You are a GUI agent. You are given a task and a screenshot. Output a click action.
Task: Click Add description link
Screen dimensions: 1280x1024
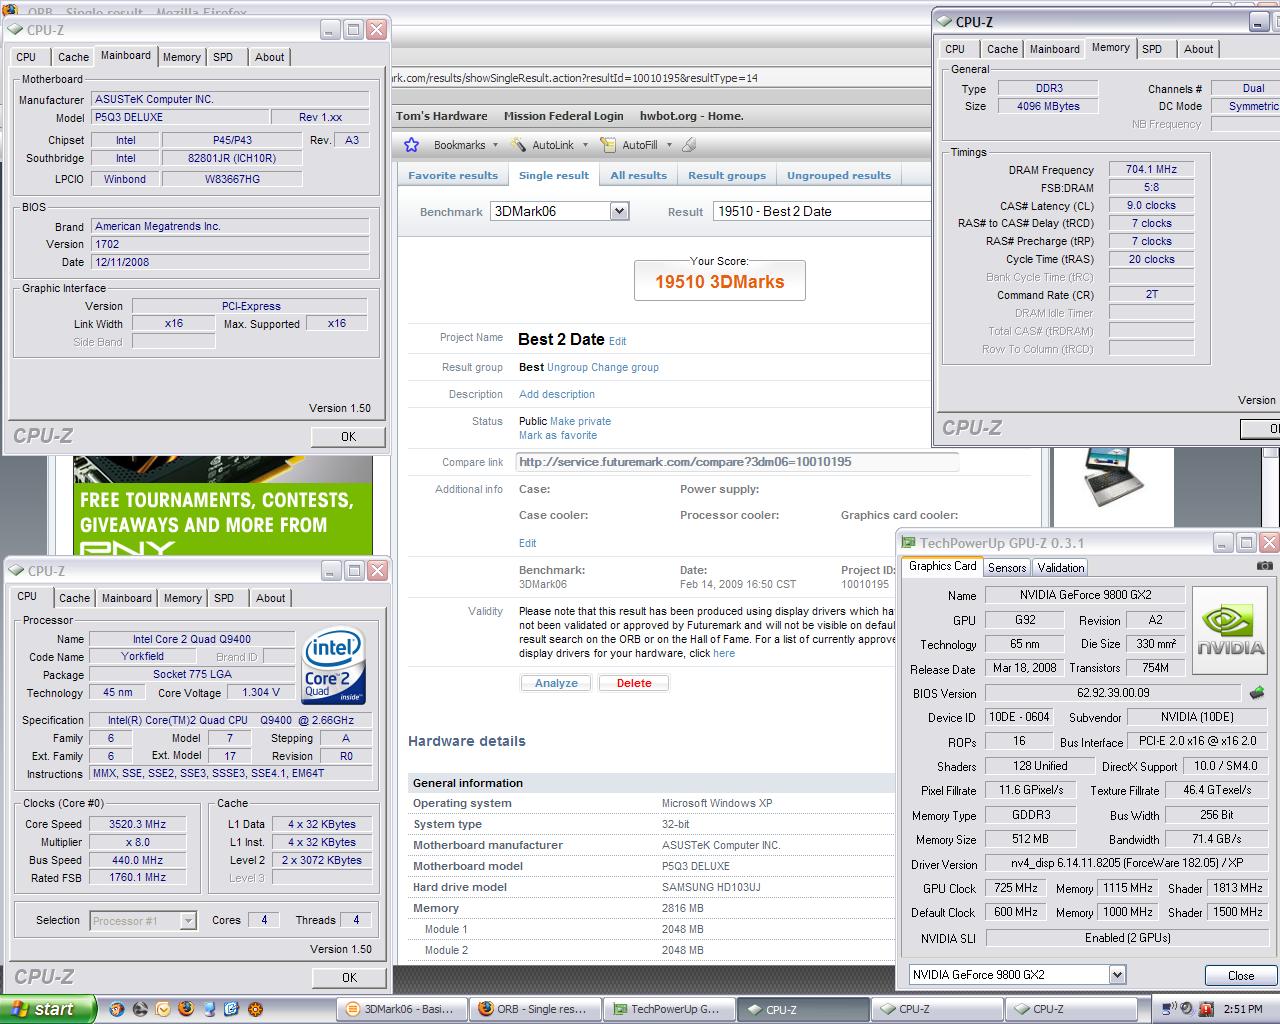click(x=557, y=394)
